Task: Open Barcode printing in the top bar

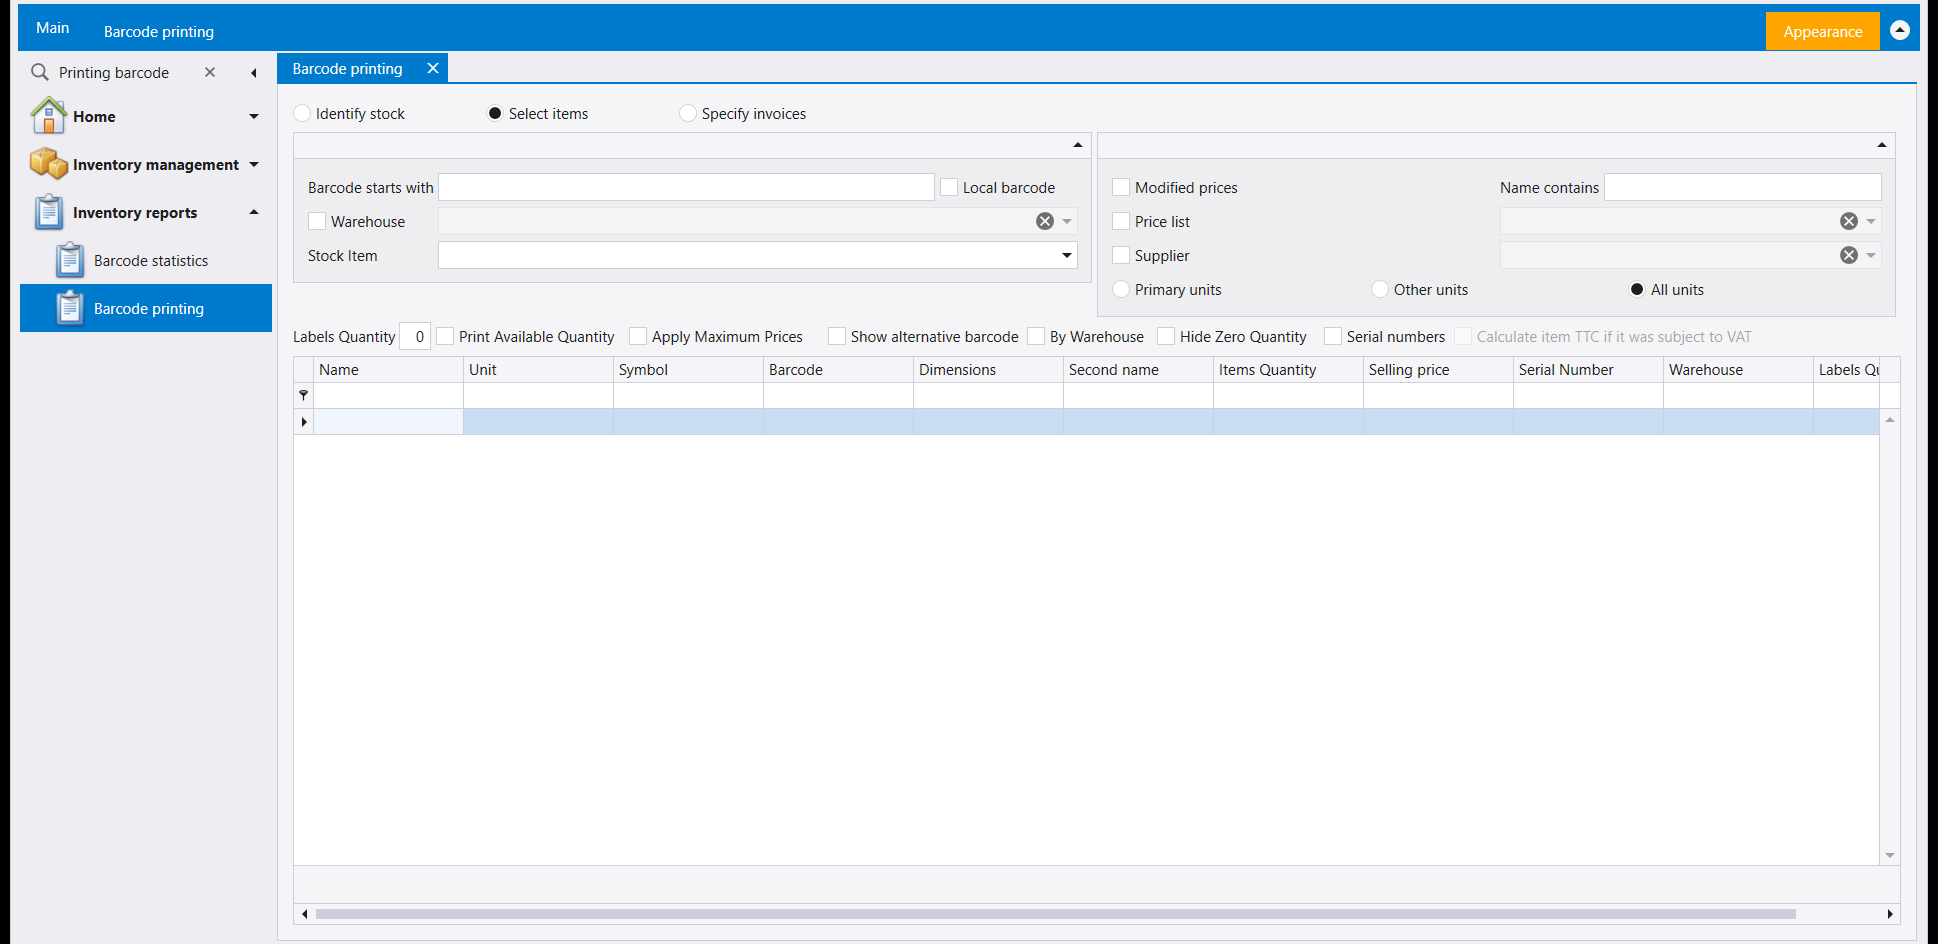Action: pos(159,31)
